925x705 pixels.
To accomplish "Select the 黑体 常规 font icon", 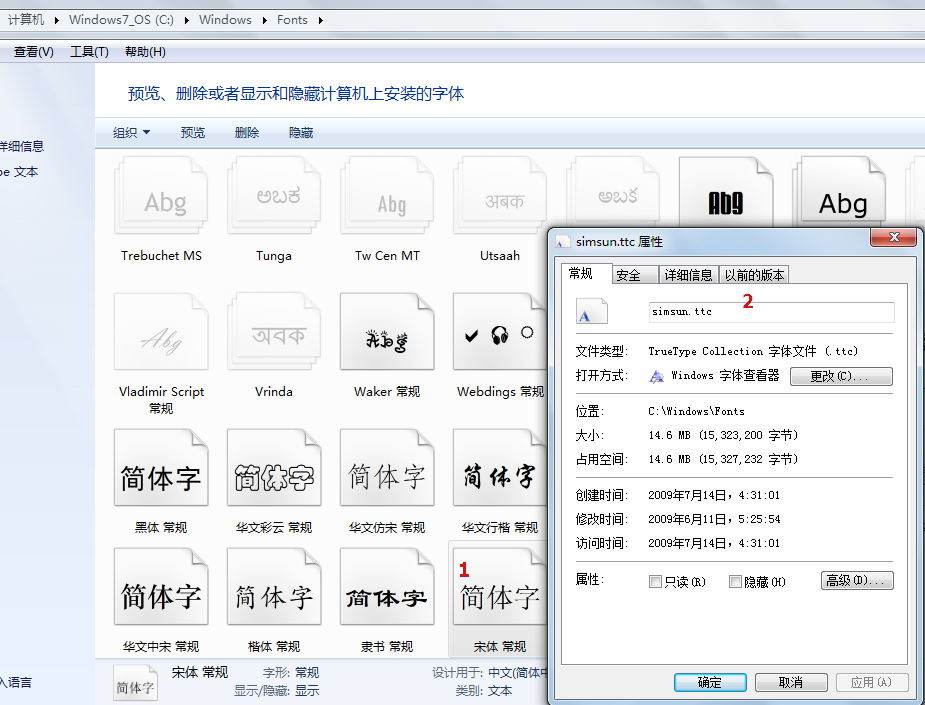I will click(x=161, y=467).
